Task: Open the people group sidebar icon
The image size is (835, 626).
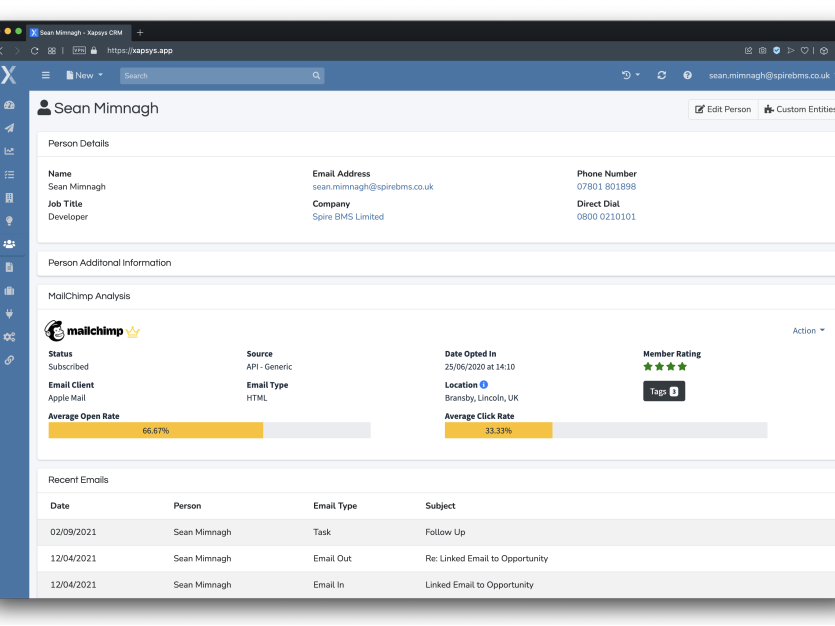Action: (10, 244)
